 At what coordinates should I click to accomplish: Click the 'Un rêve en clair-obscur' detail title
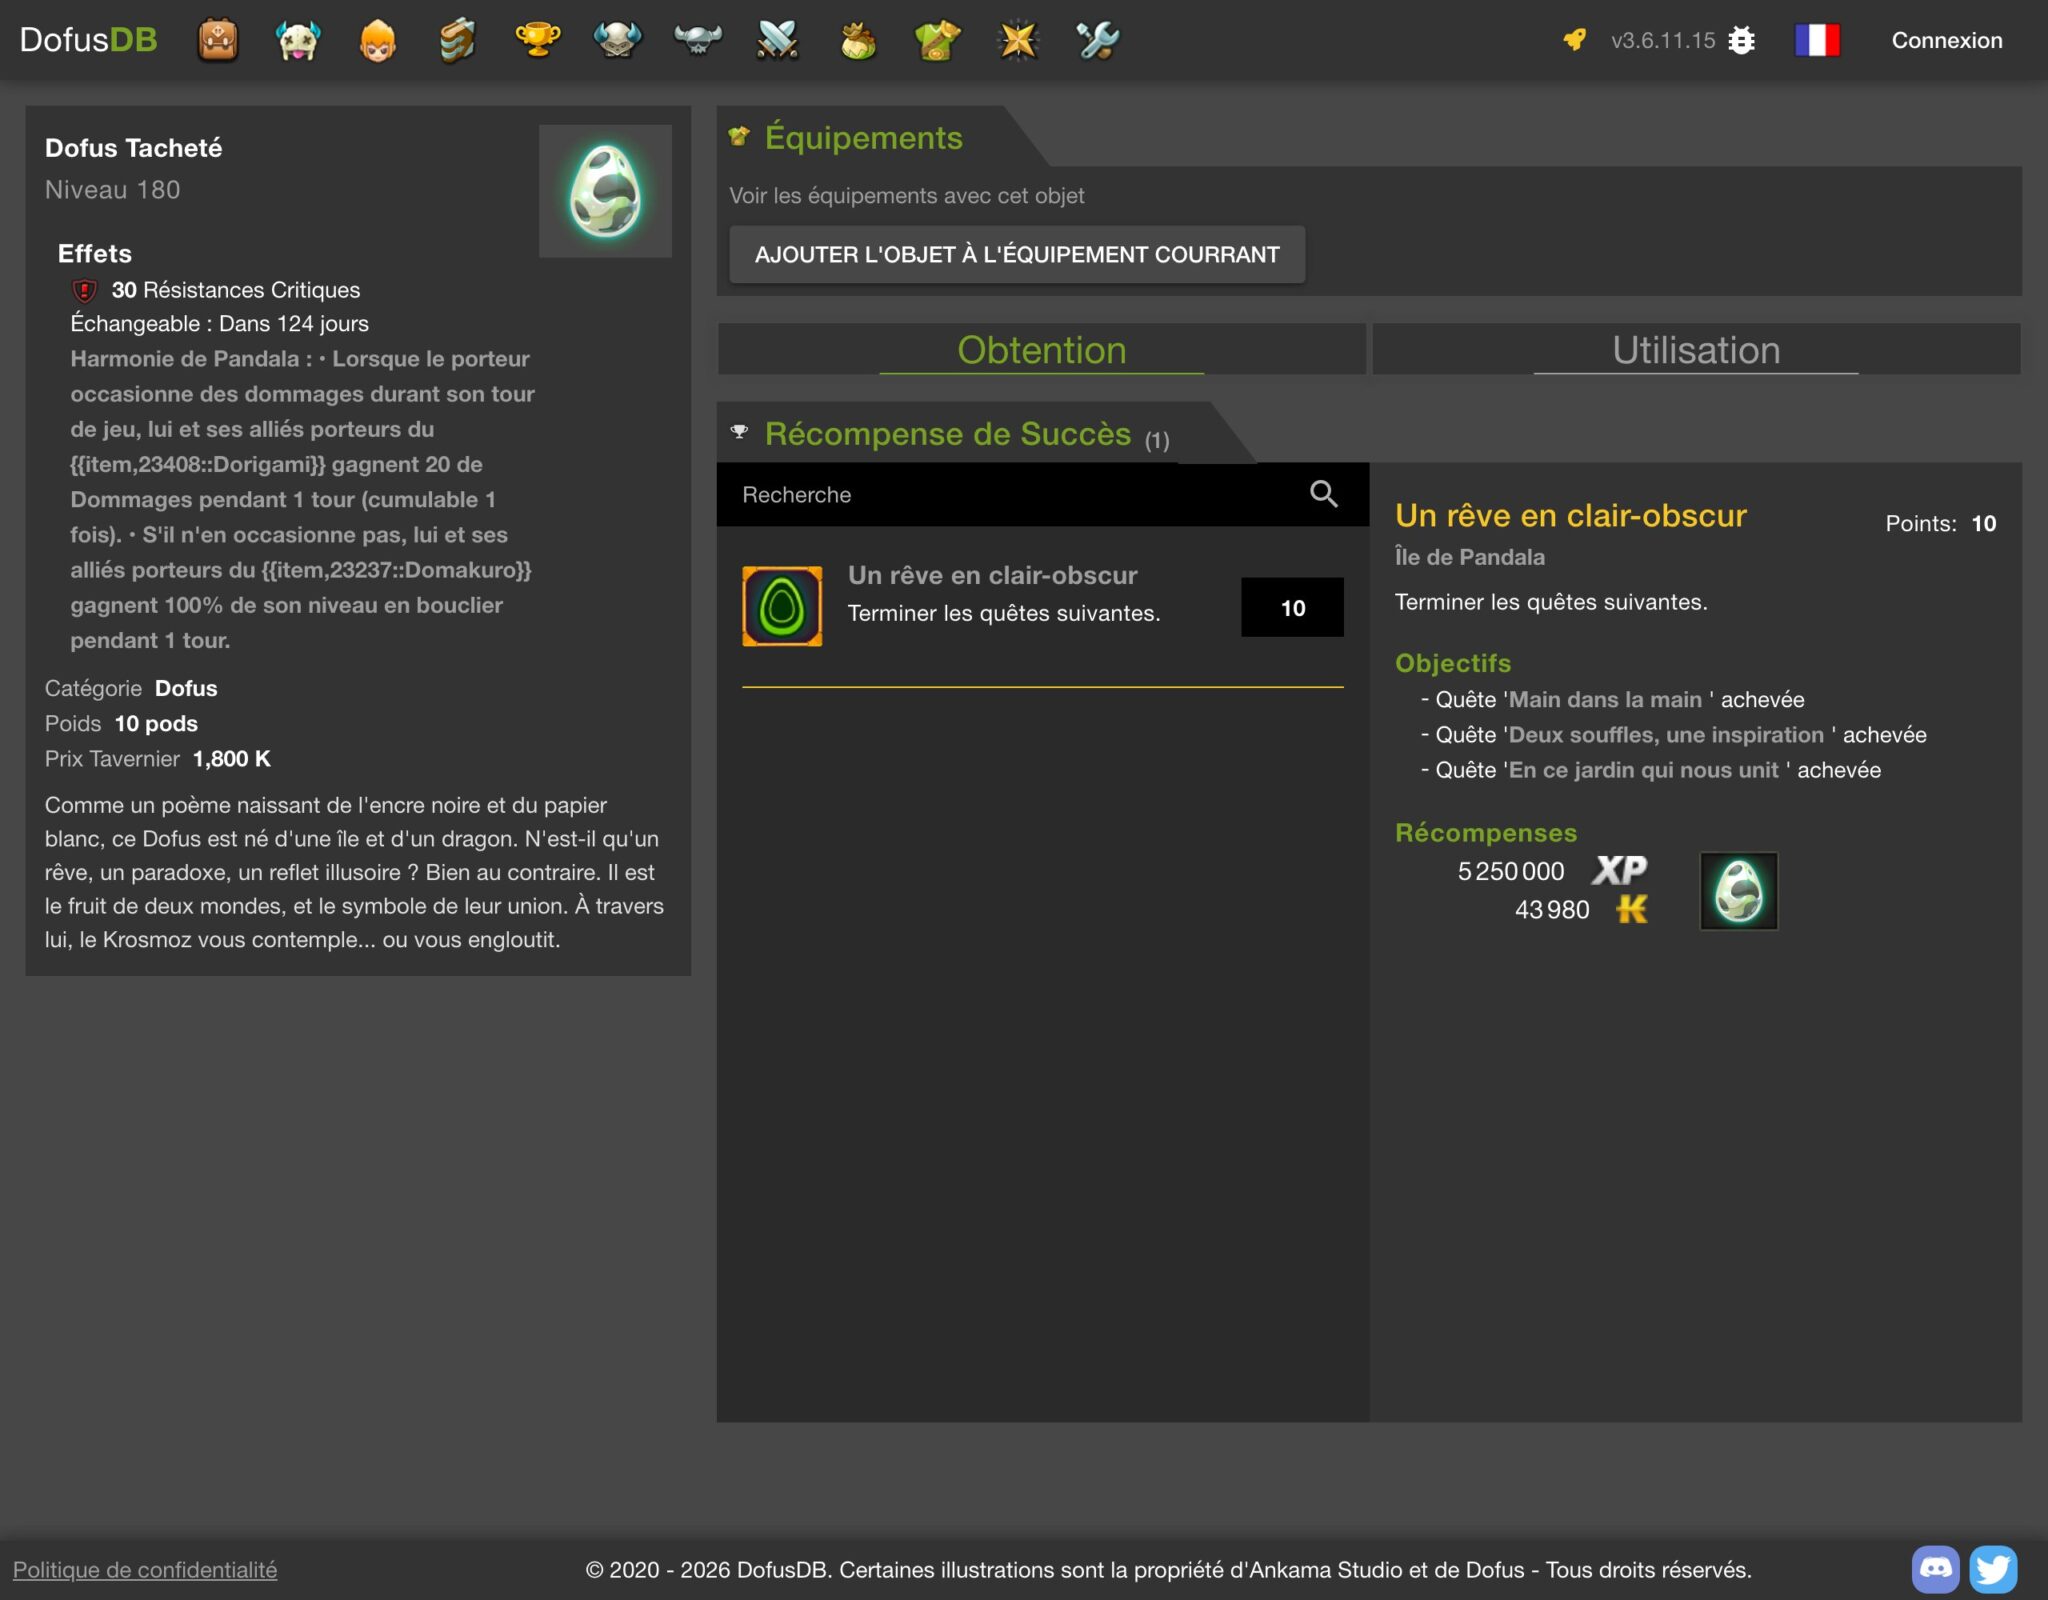pos(1571,515)
